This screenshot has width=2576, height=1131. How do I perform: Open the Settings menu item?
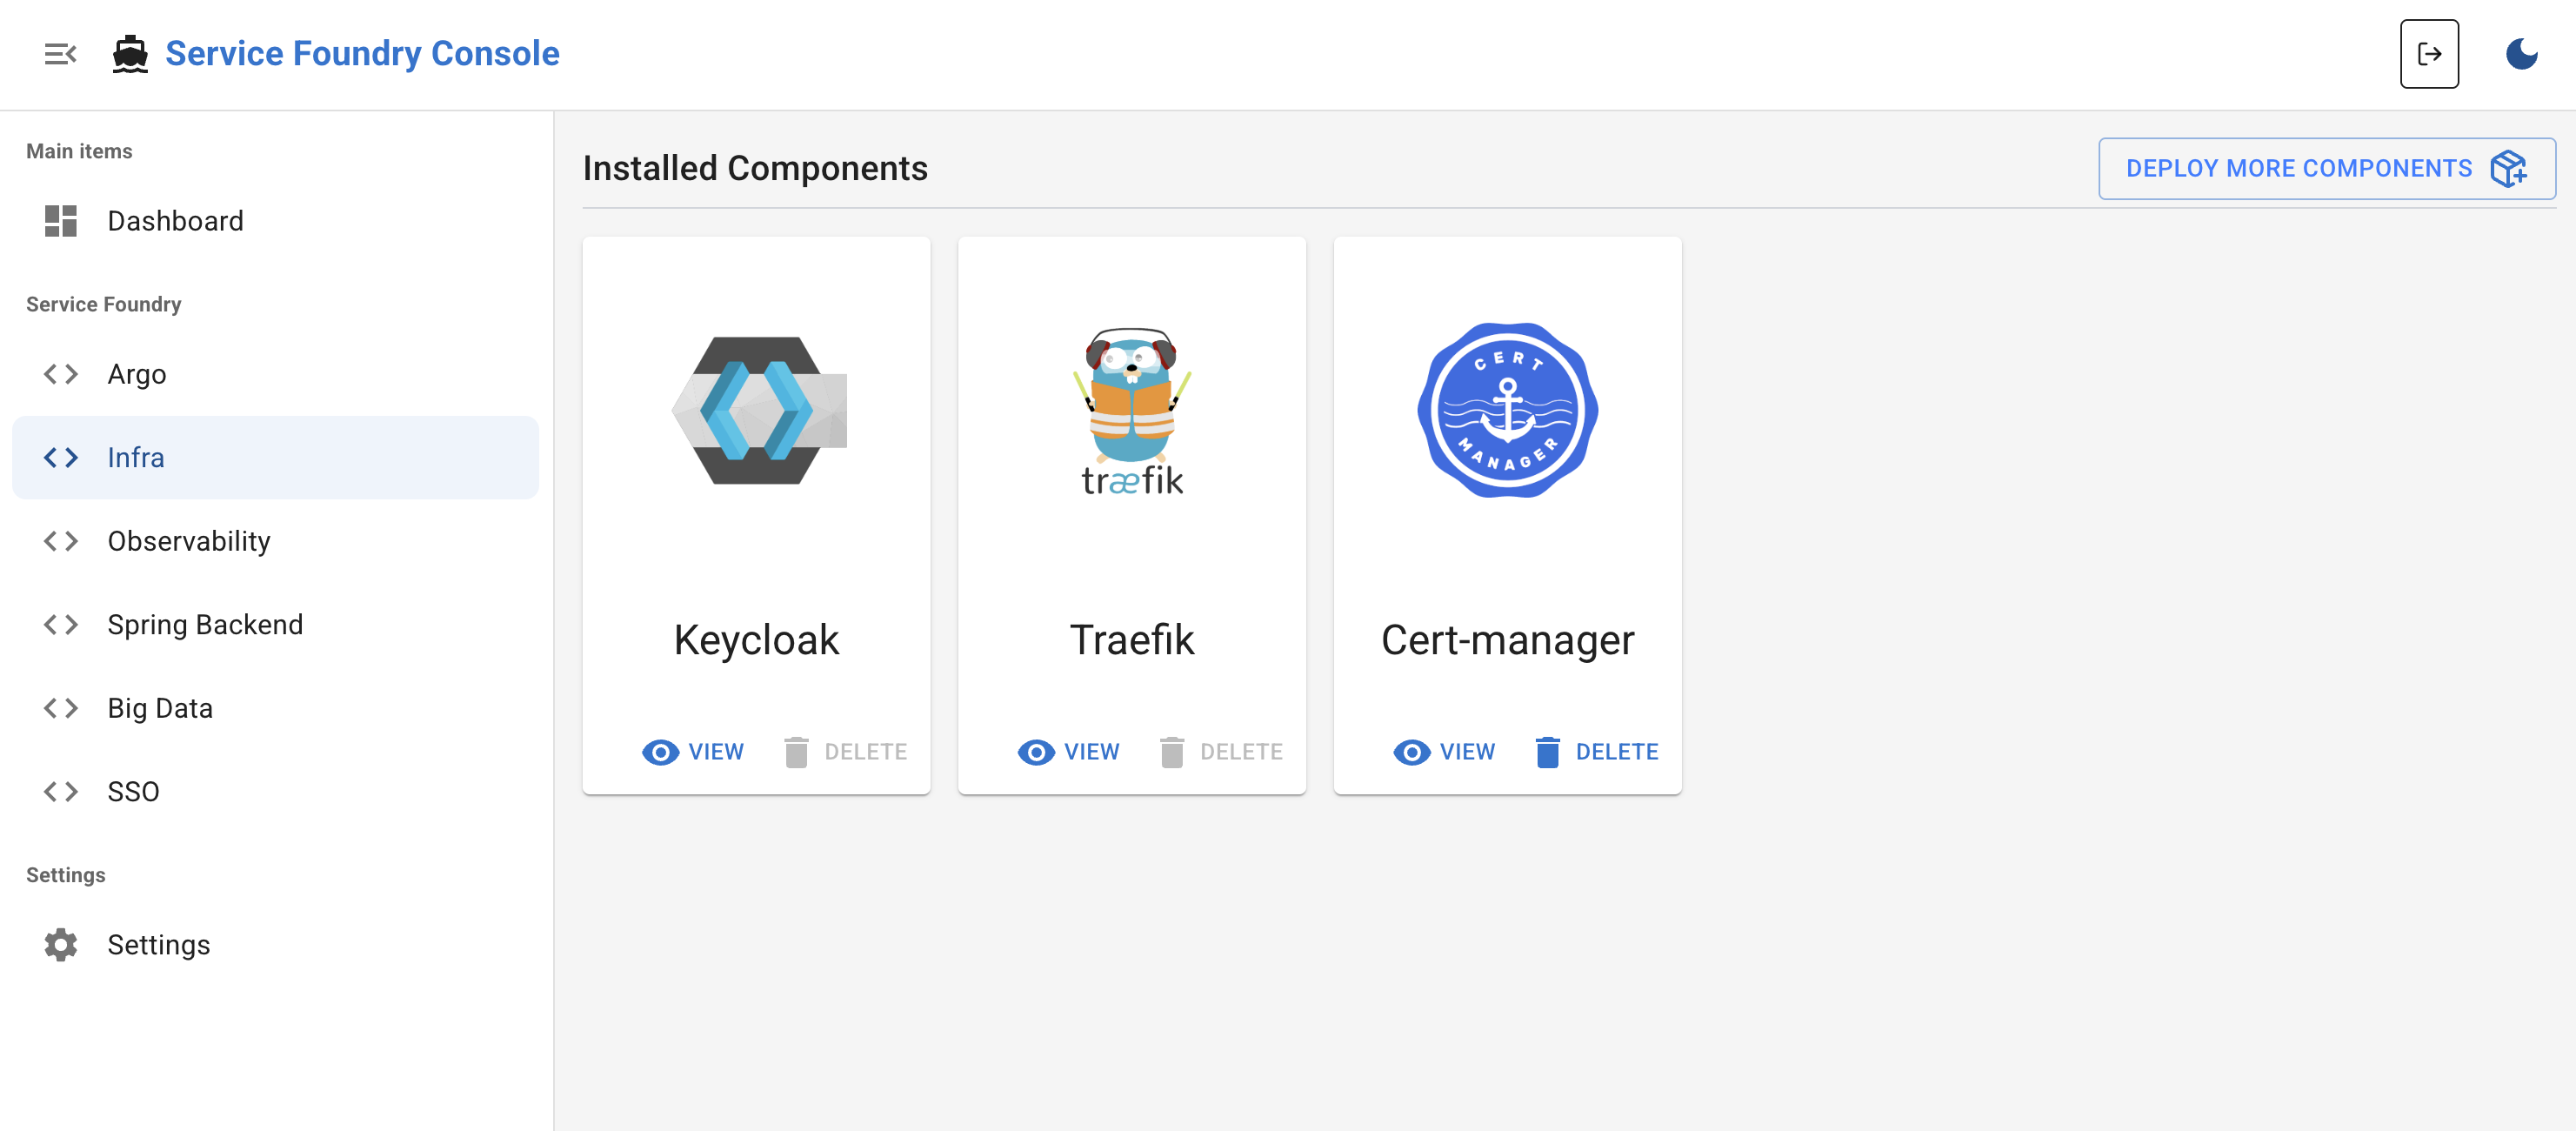275,945
